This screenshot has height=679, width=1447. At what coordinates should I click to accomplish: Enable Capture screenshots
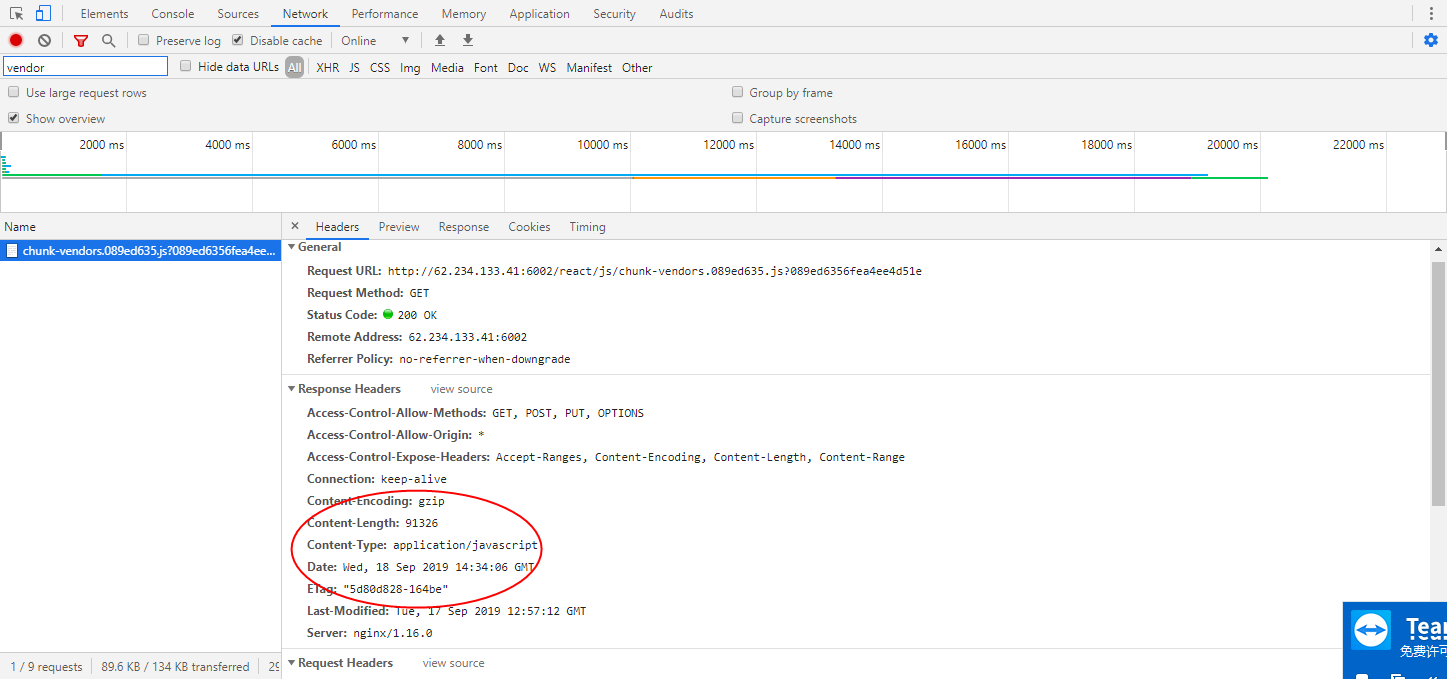[x=737, y=117]
